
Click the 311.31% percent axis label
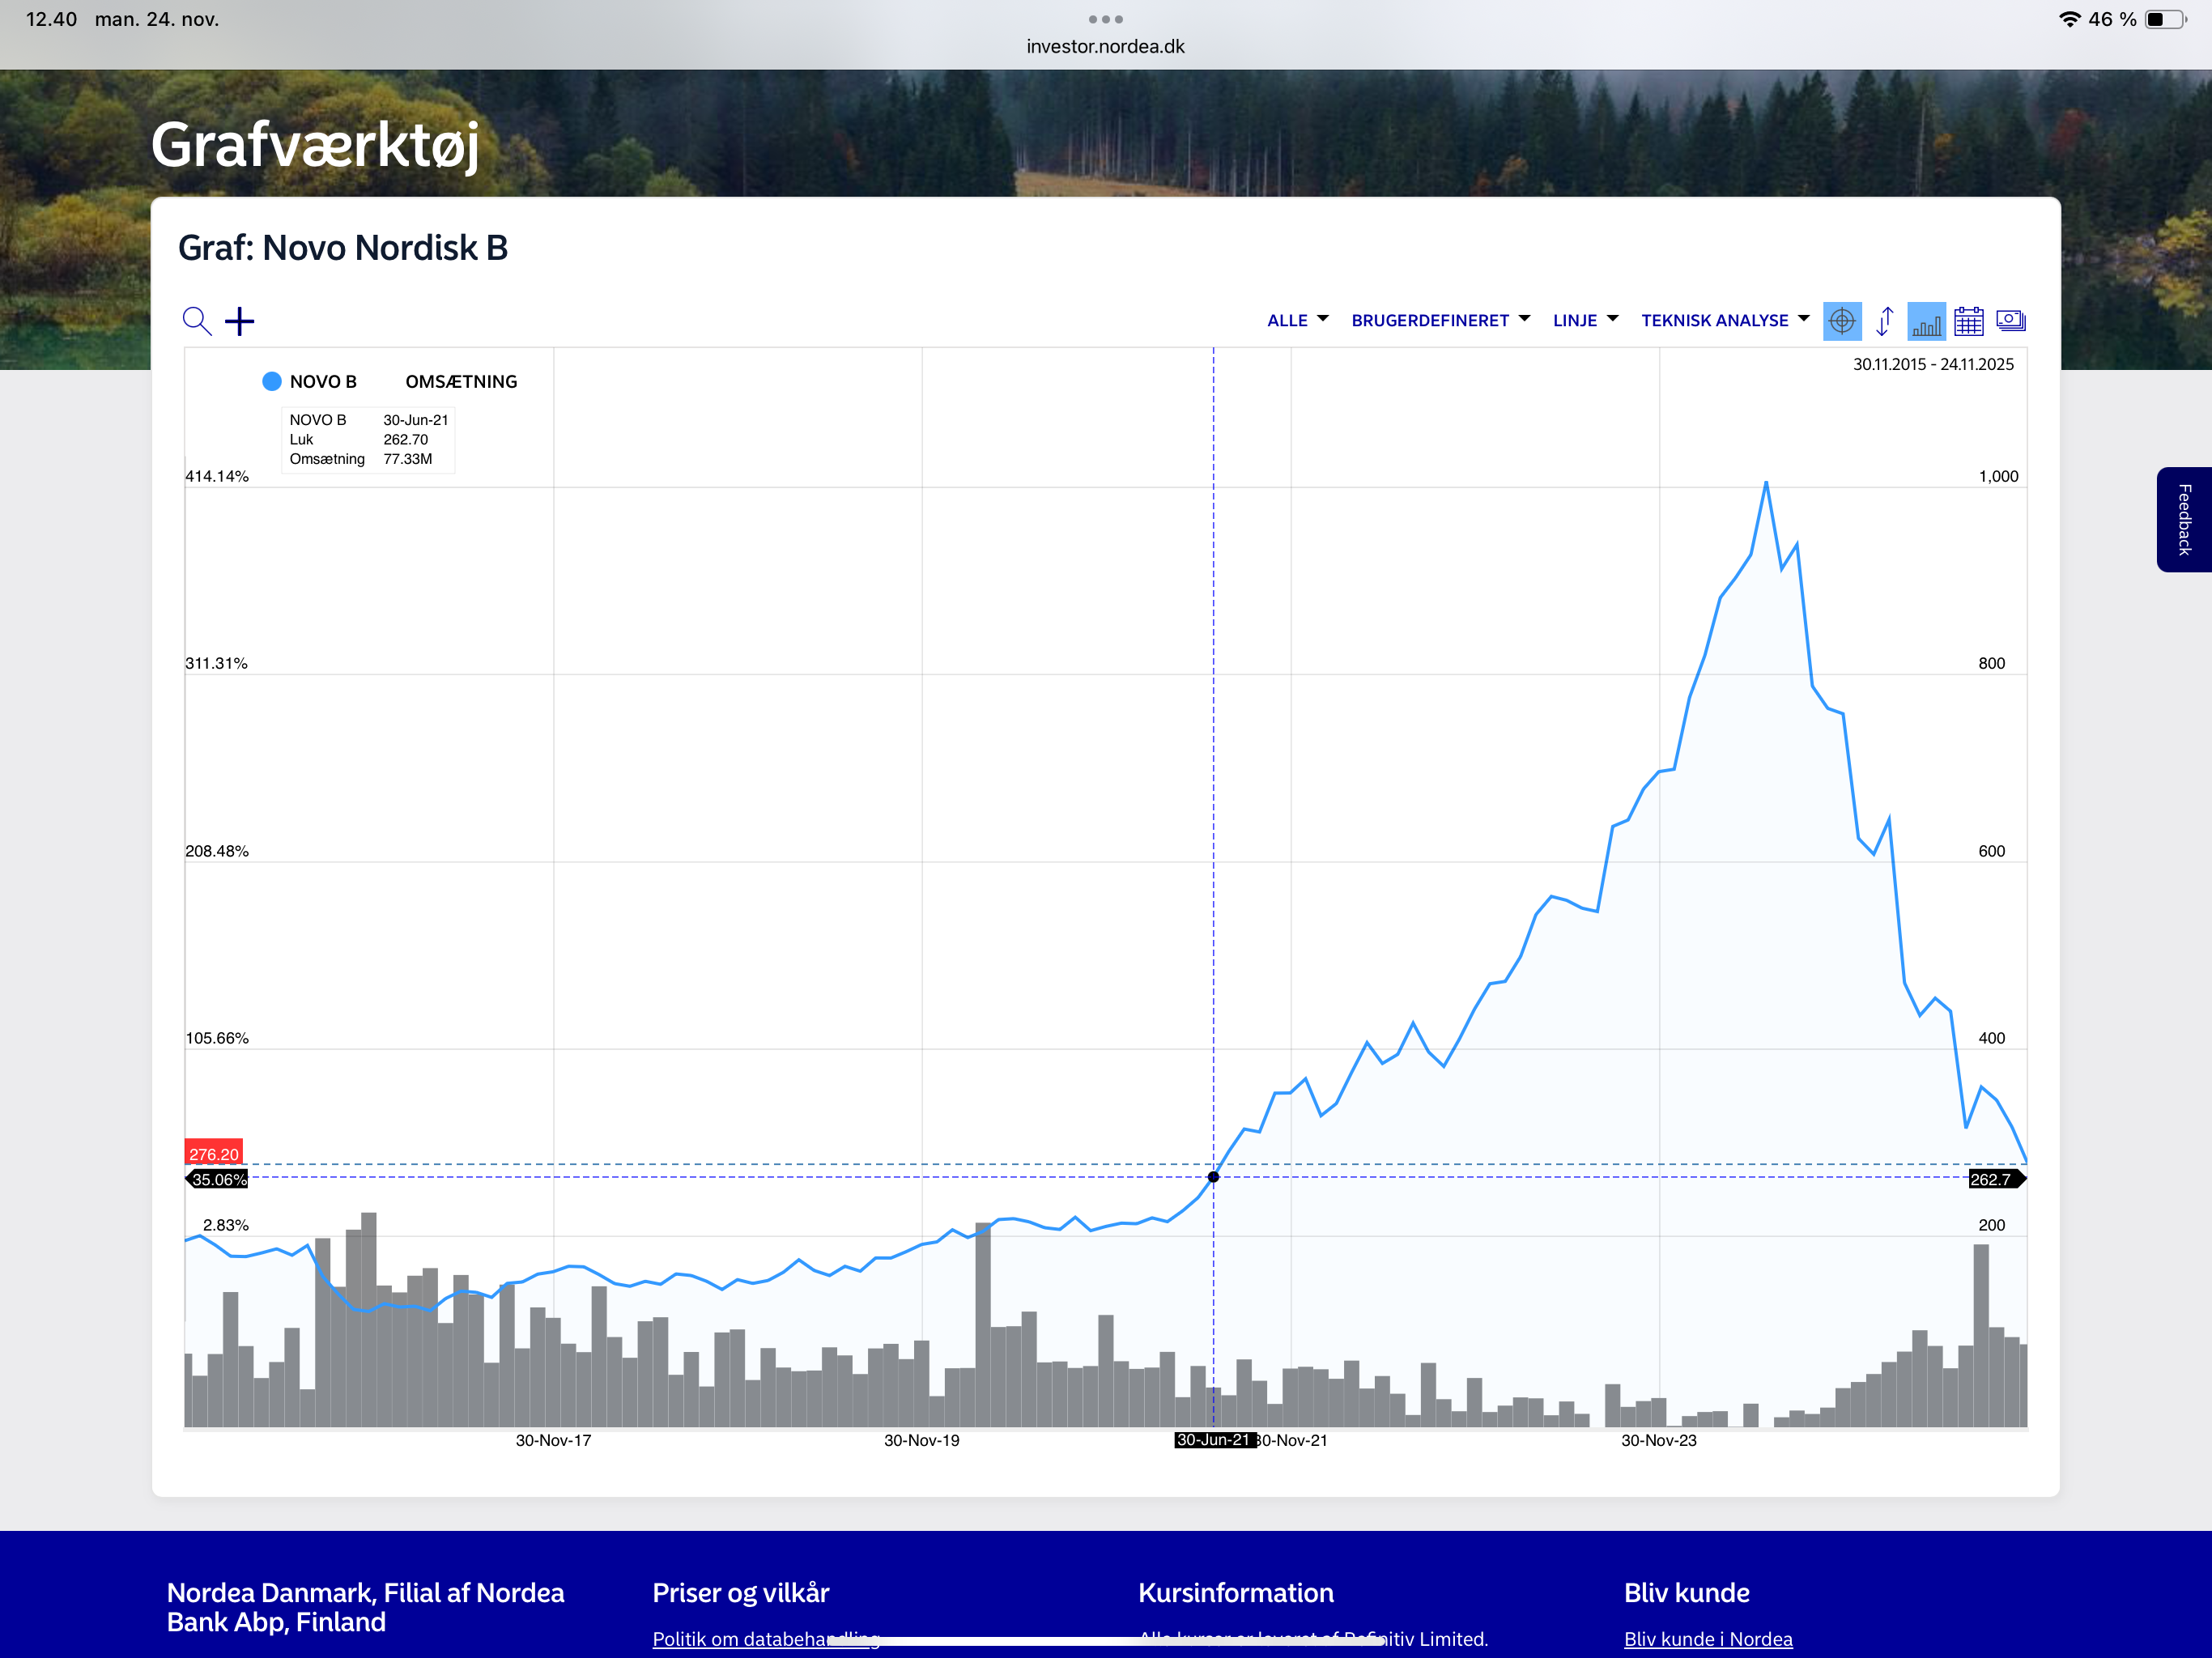pos(216,663)
